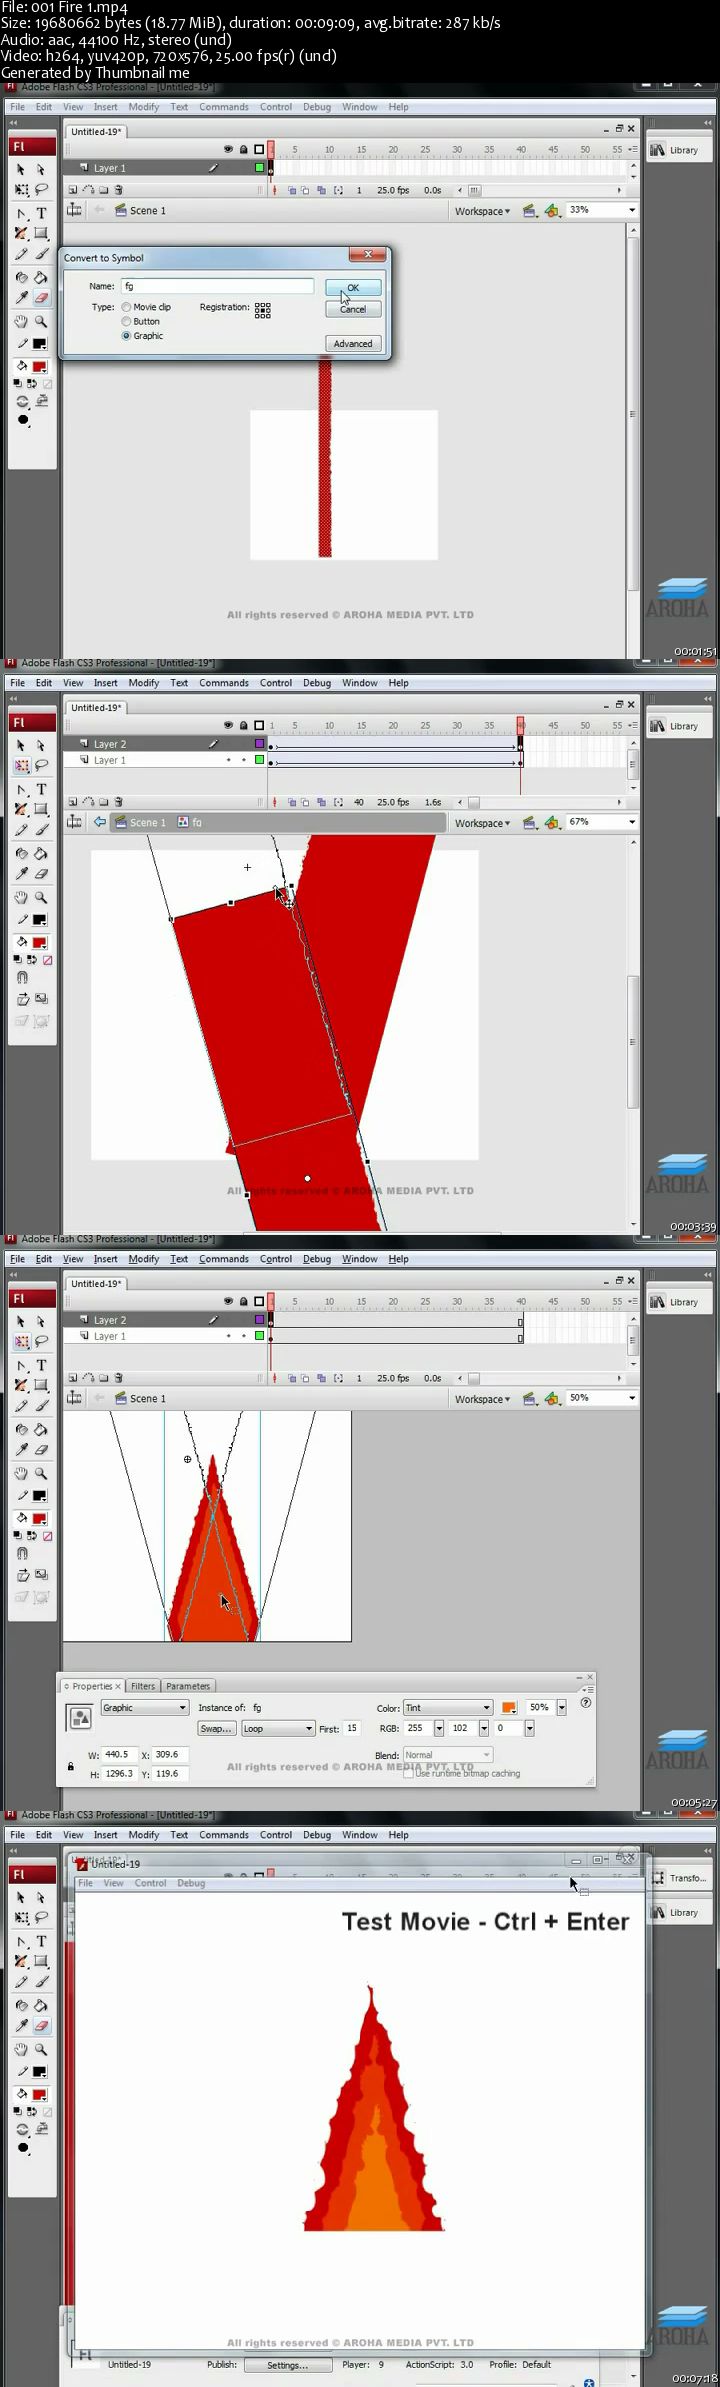This screenshot has height=2387, width=720.
Task: Open the Blend Normal dropdown
Action: pyautogui.click(x=448, y=1755)
